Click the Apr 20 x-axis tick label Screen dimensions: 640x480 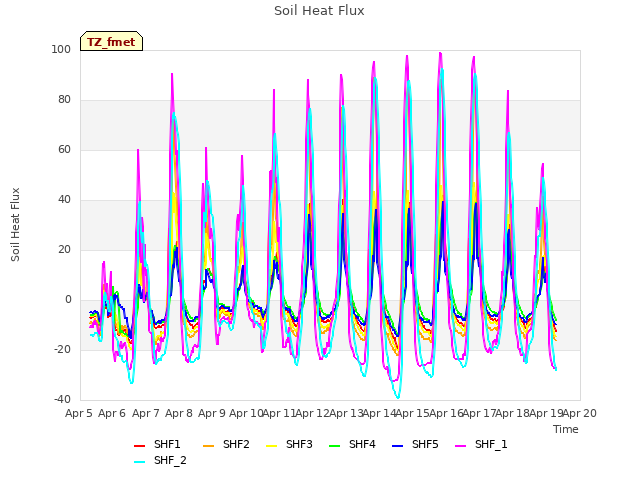(x=580, y=413)
